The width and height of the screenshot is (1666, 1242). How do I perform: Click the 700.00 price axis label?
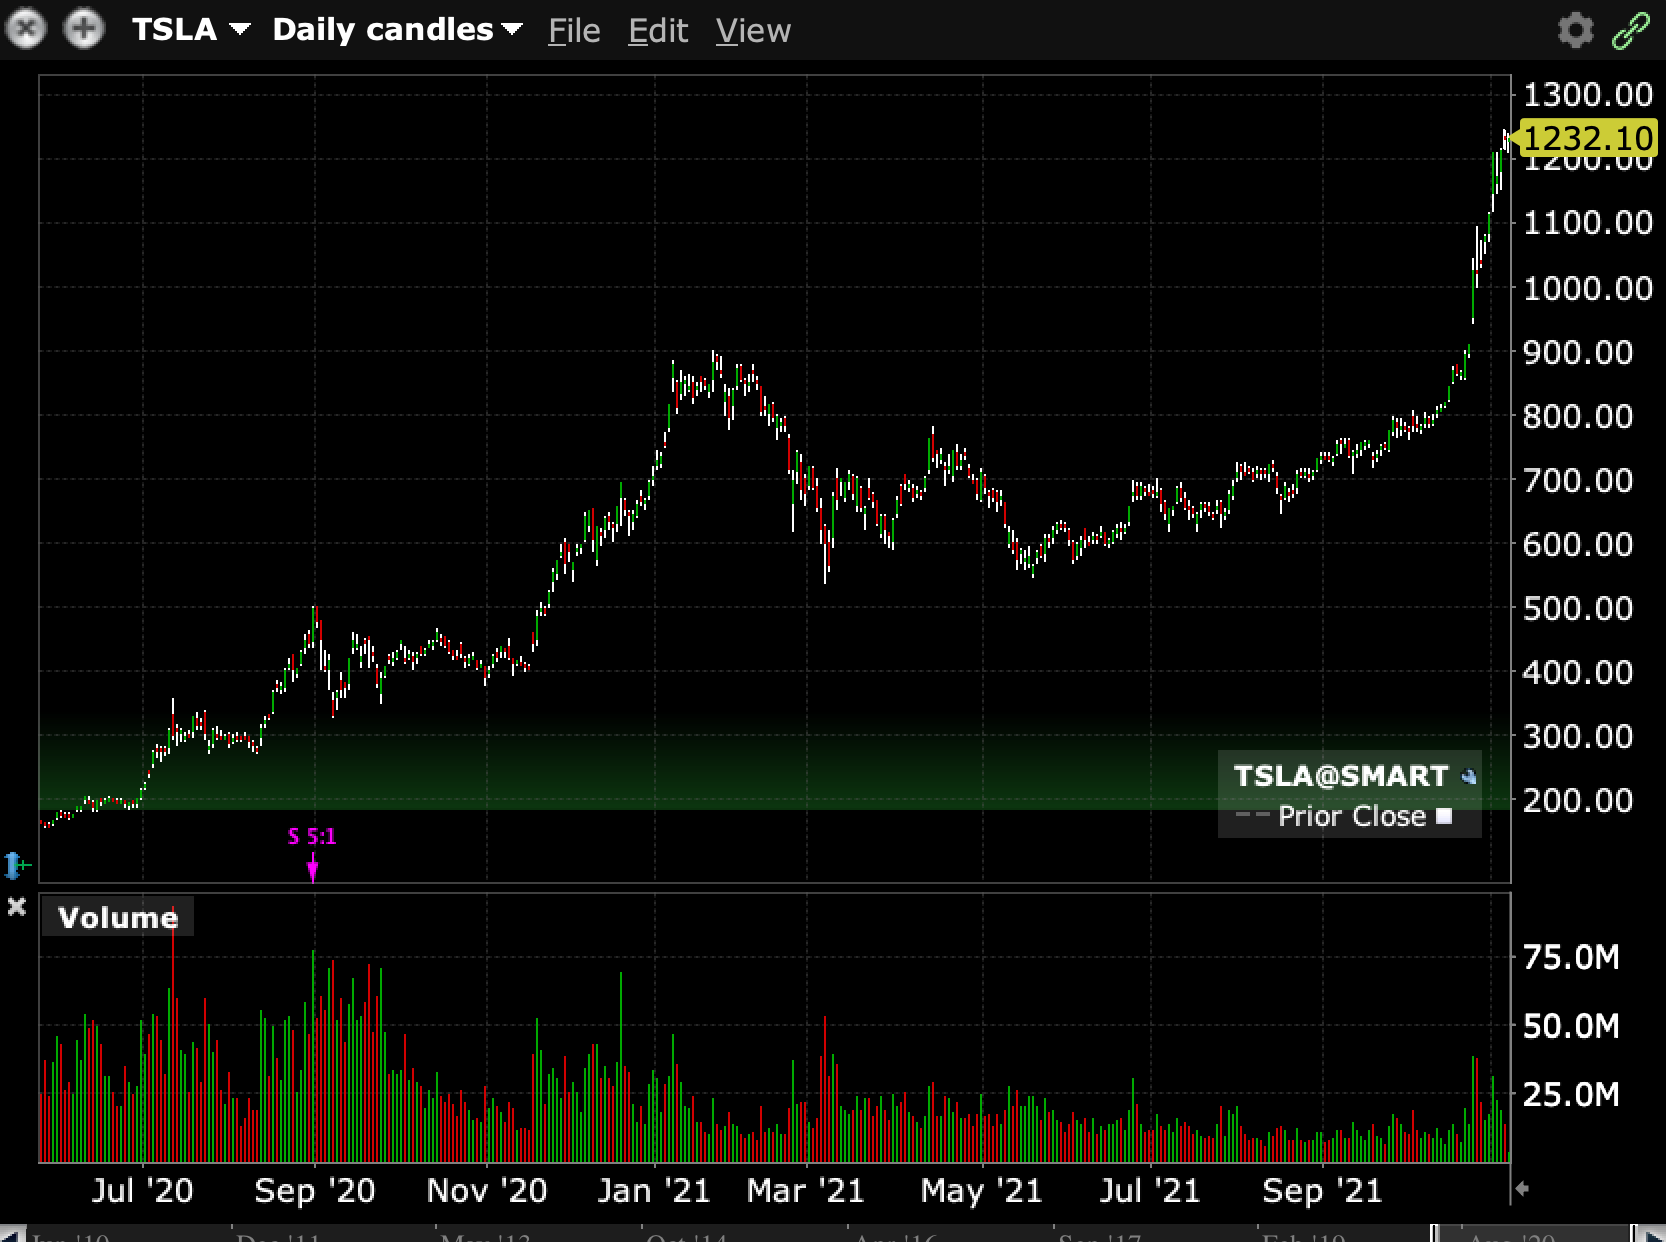[x=1577, y=481]
